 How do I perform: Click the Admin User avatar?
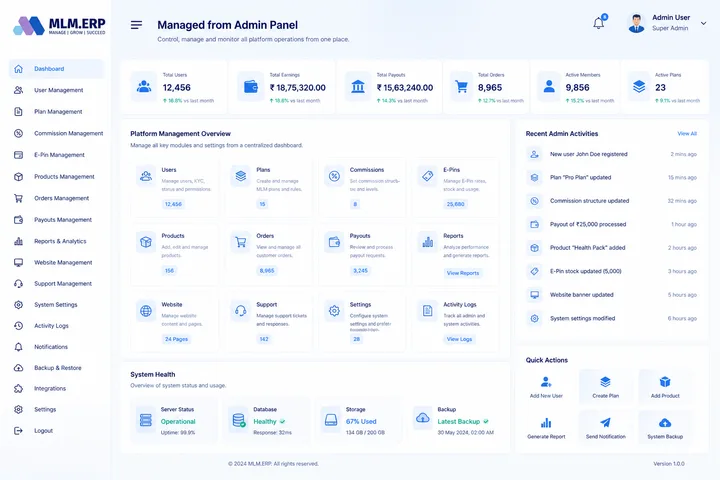click(636, 23)
